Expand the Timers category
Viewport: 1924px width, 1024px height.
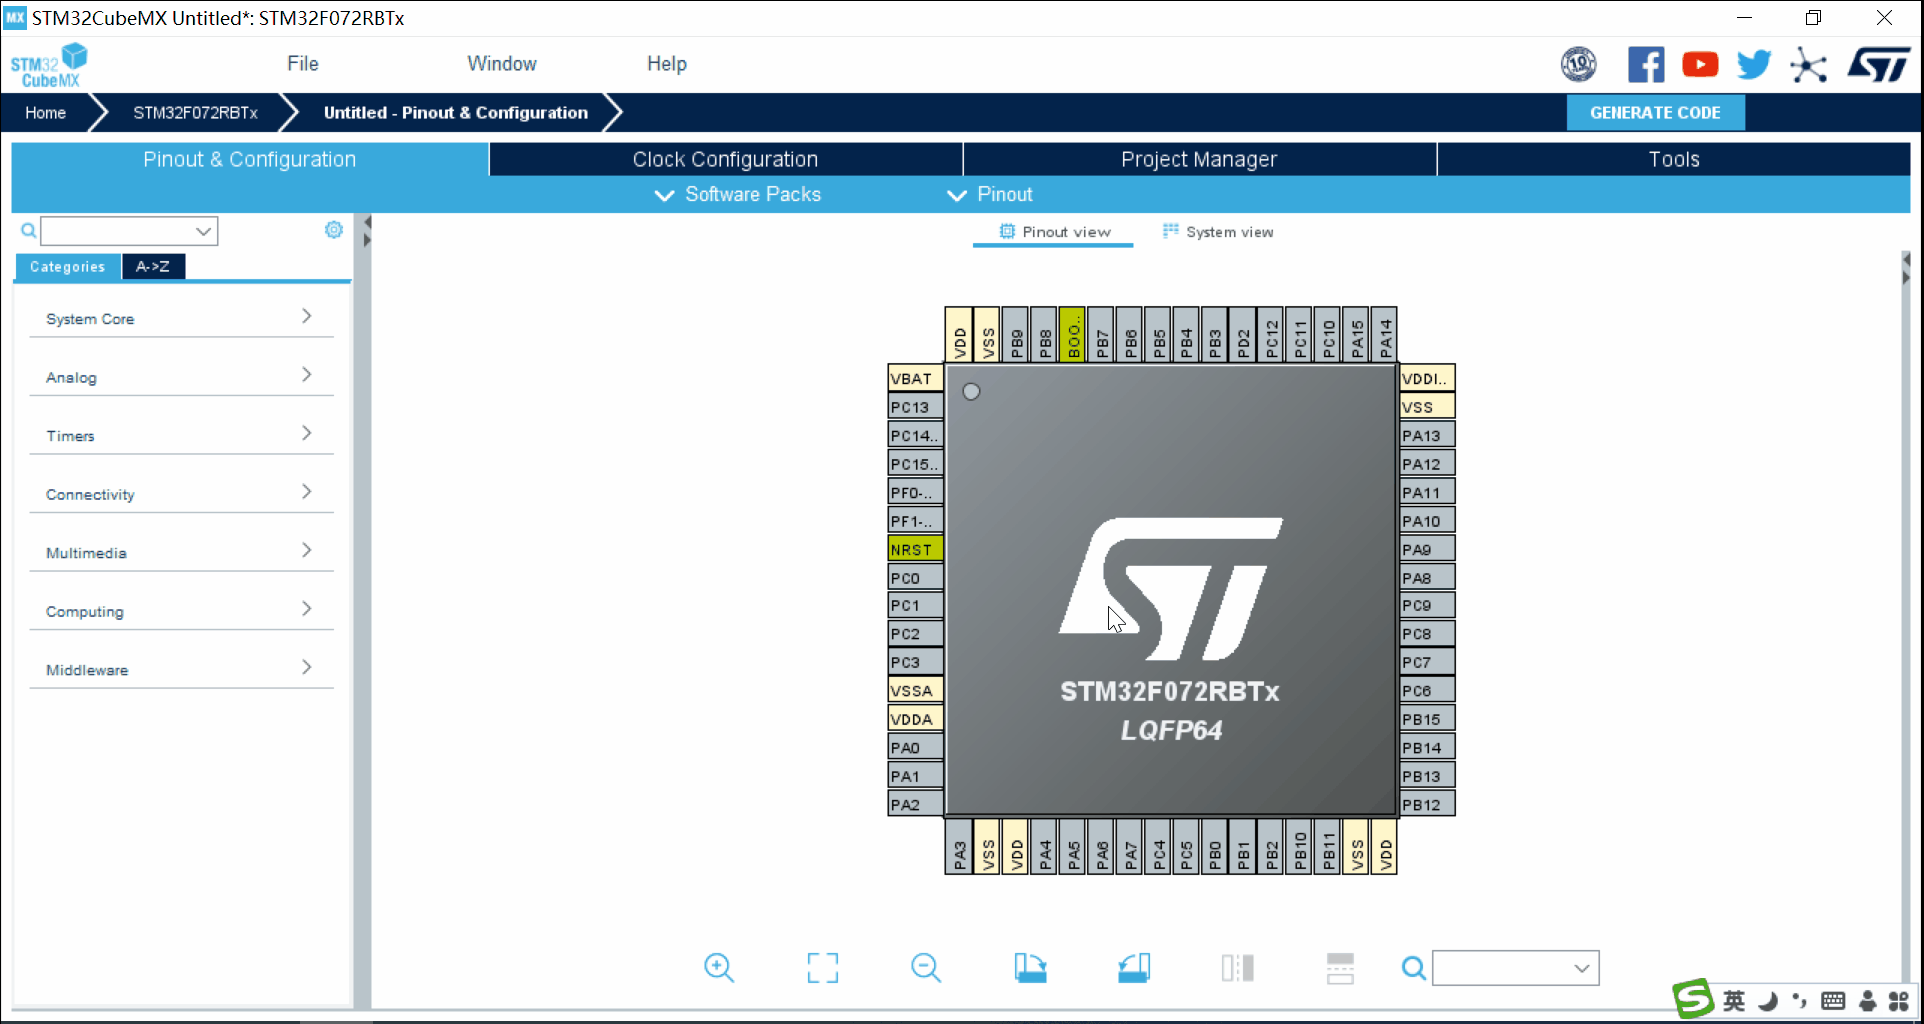[x=181, y=435]
